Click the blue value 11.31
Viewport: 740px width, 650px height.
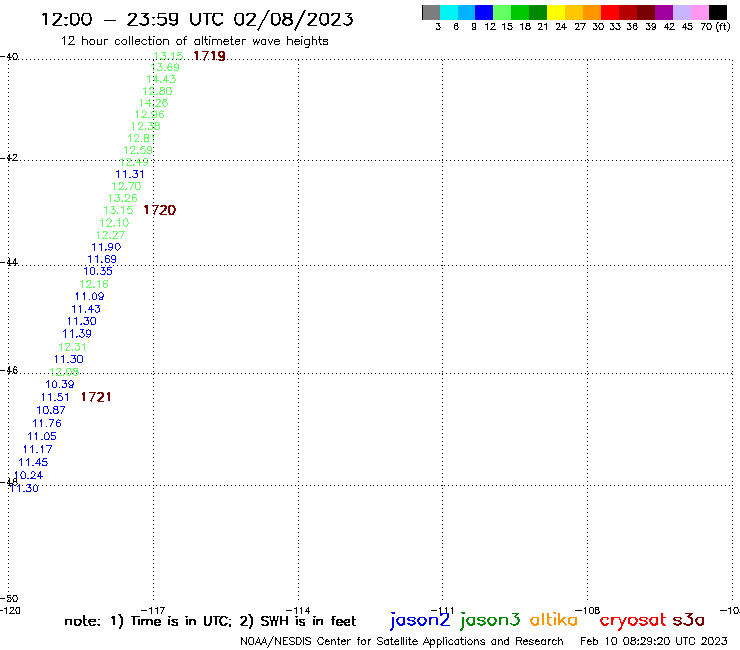130,174
